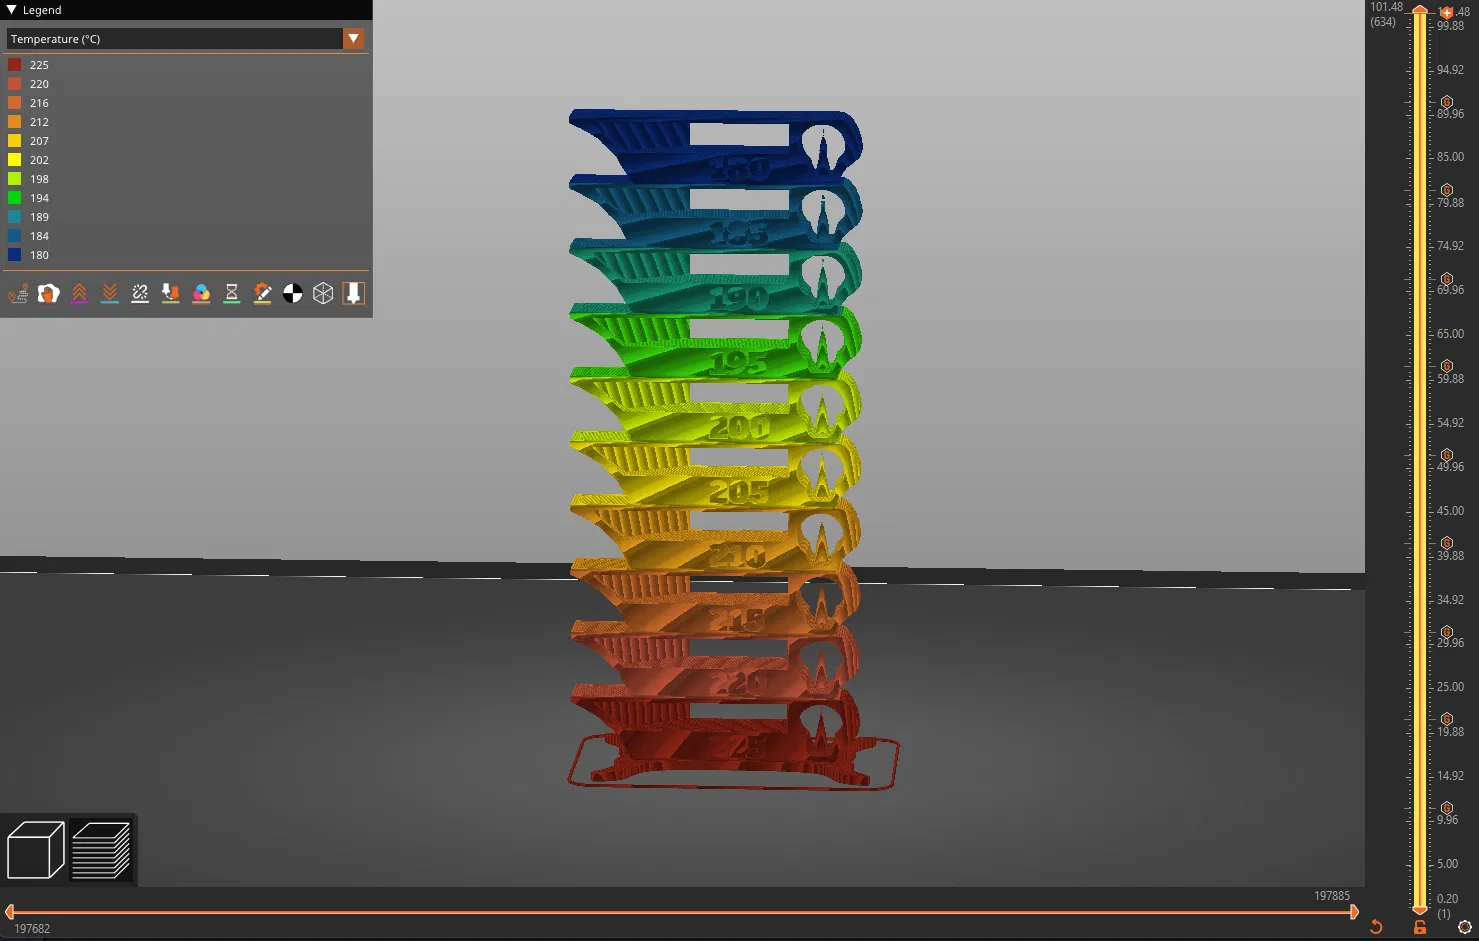Toggle tool changes visibility icon
This screenshot has width=1479, height=941.
point(171,293)
